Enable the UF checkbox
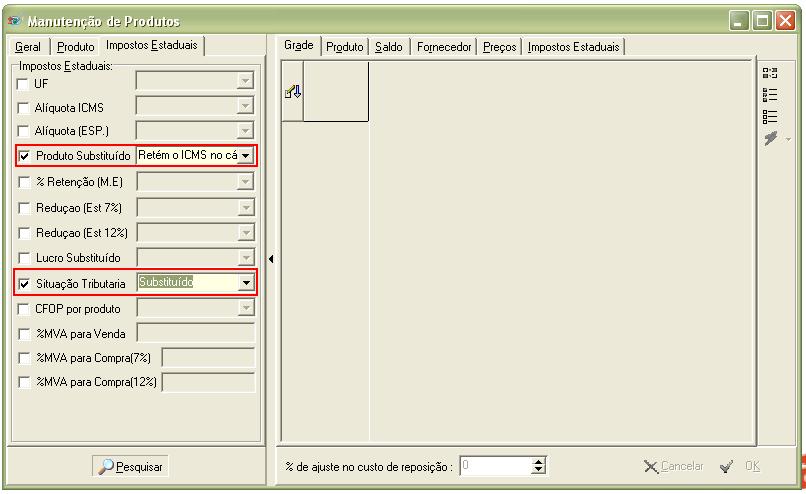This screenshot has height=494, width=806. [23, 84]
